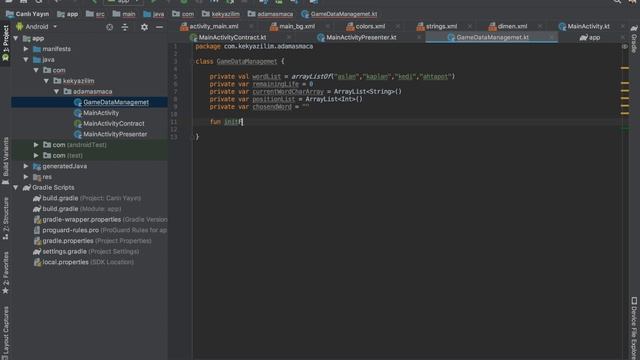Click the scroll-from-source target icon
The width and height of the screenshot is (640, 360).
pyautogui.click(x=109, y=27)
